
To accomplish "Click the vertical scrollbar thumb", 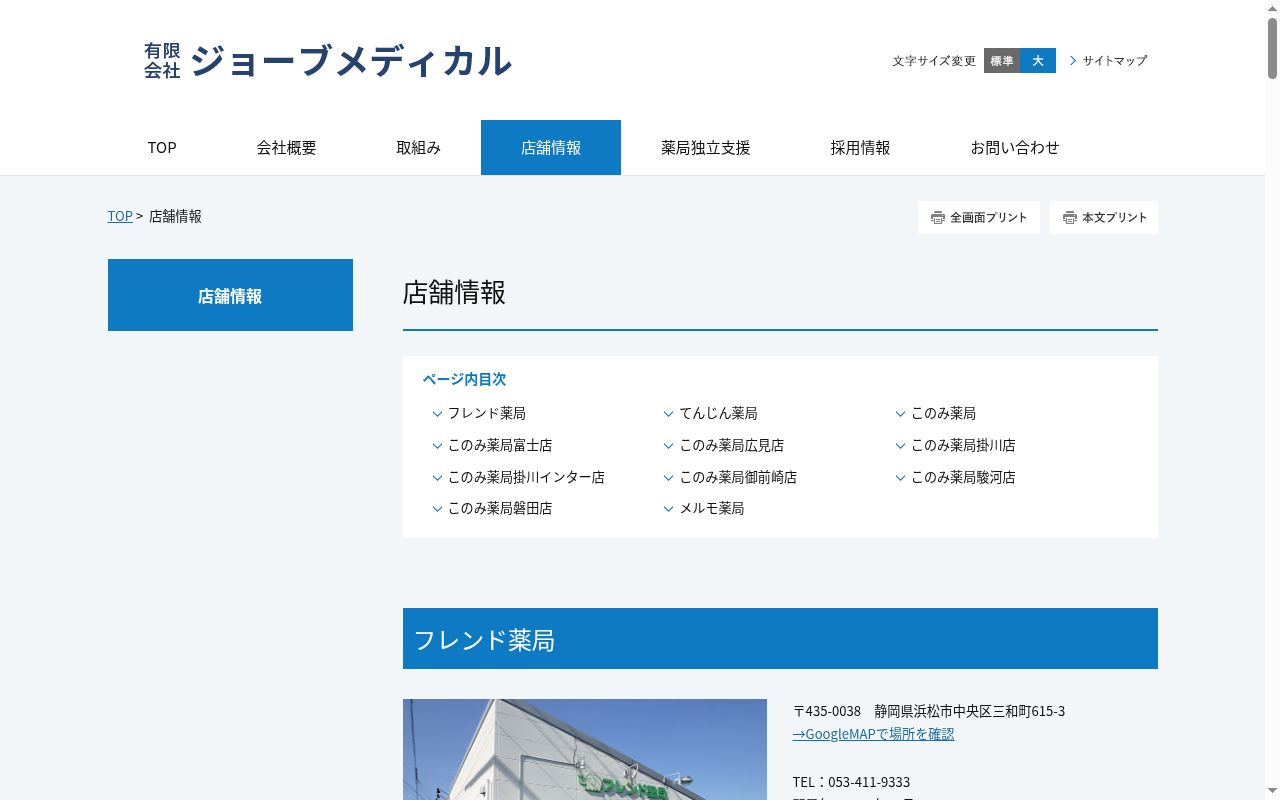I will pos(1272,47).
